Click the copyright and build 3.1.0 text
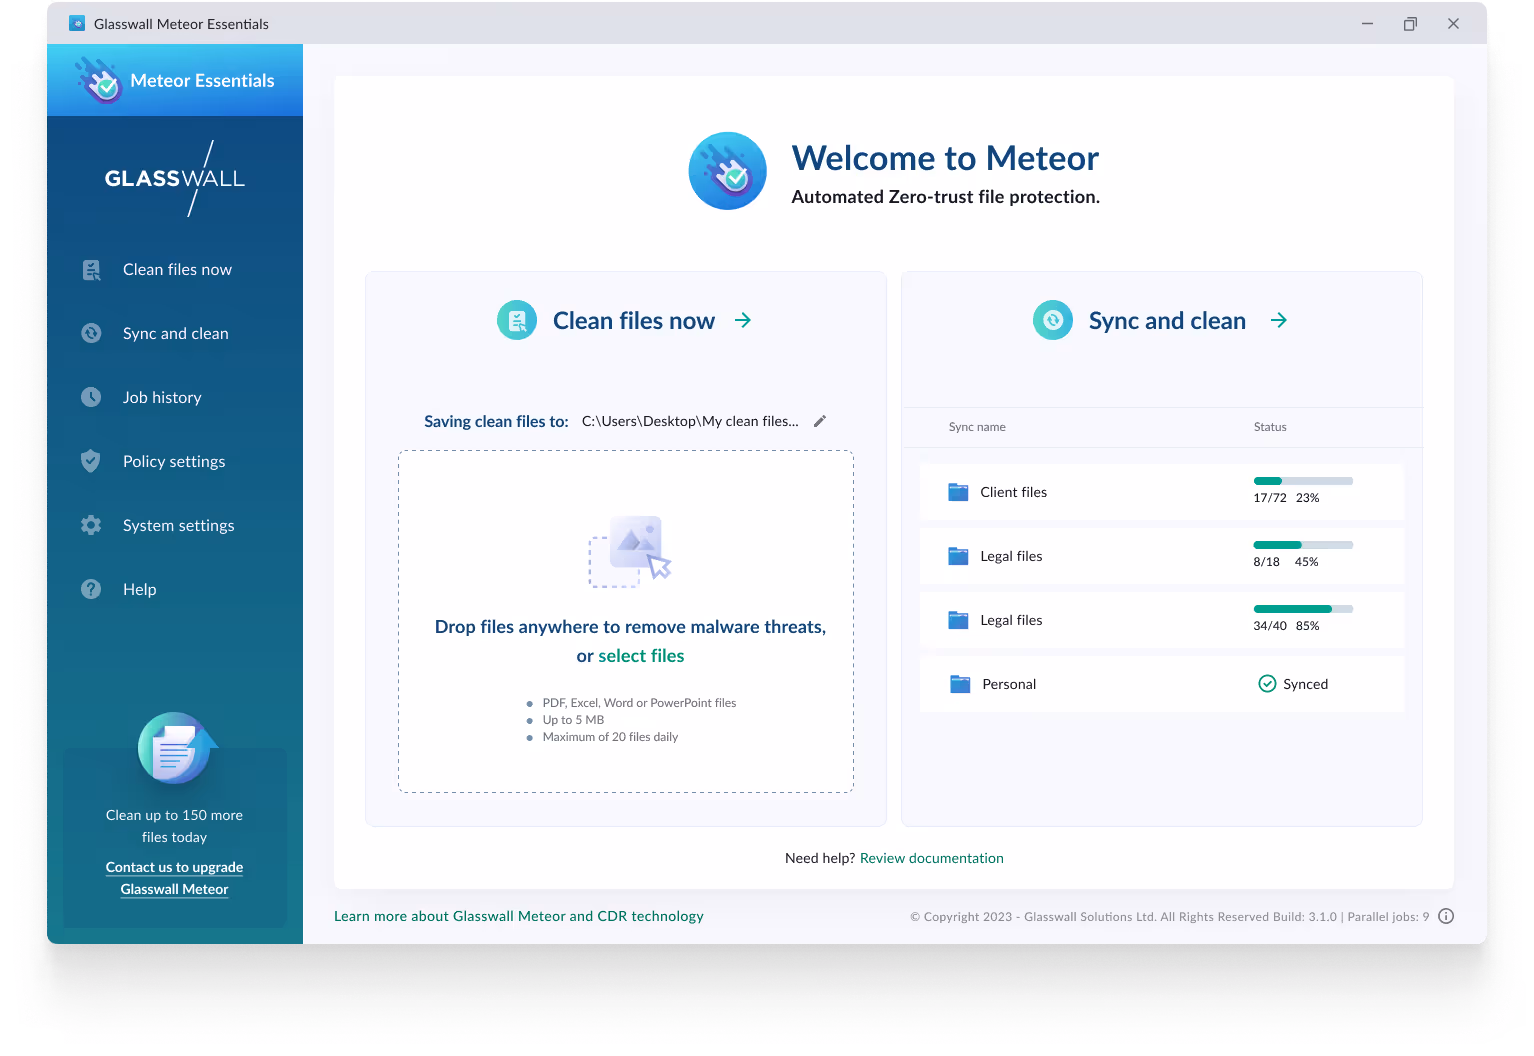 pos(1169,917)
